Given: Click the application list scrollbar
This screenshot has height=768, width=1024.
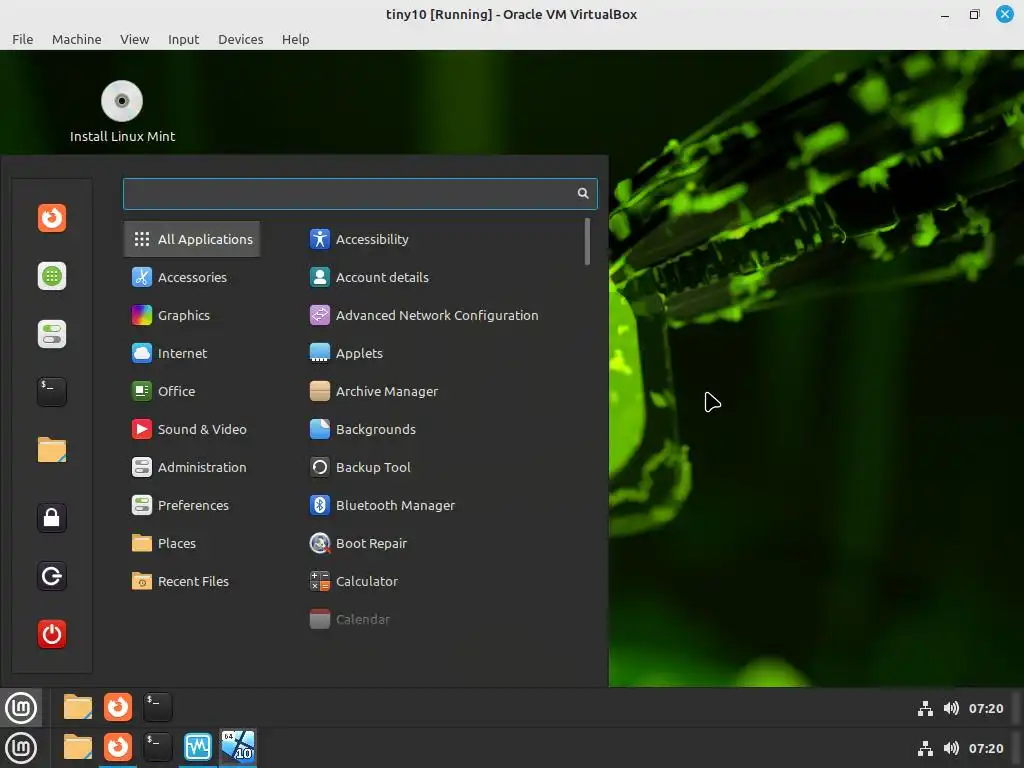Looking at the screenshot, I should [x=587, y=242].
